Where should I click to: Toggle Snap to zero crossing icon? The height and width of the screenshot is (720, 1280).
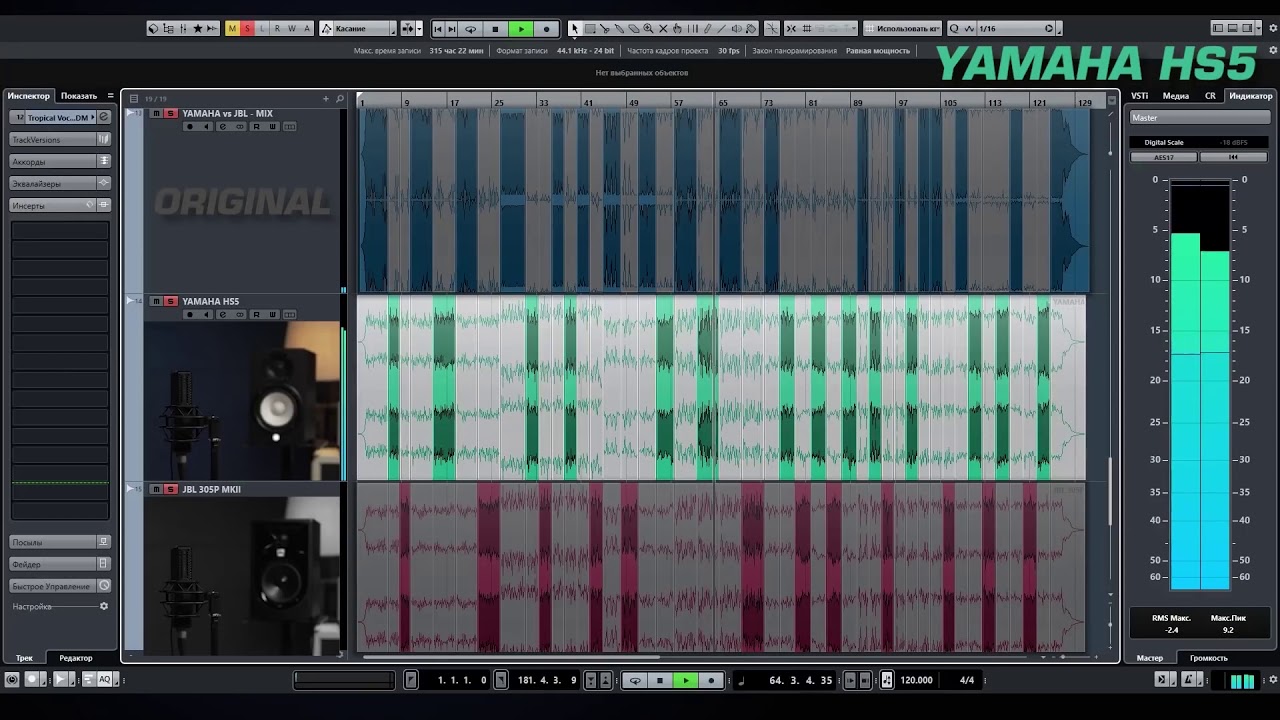coord(771,29)
